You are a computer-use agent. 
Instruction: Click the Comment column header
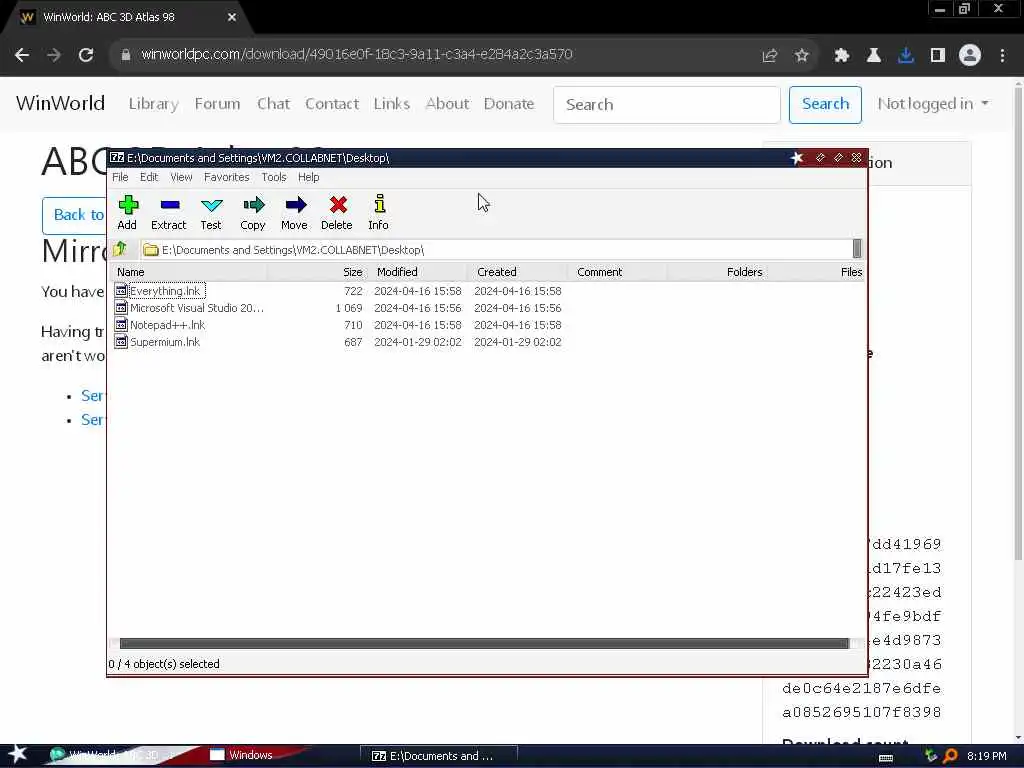617,272
